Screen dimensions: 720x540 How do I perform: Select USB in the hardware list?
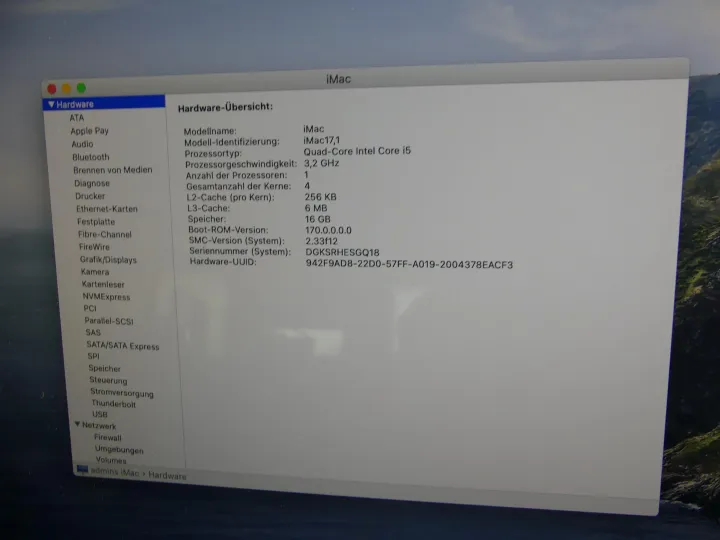tap(100, 414)
